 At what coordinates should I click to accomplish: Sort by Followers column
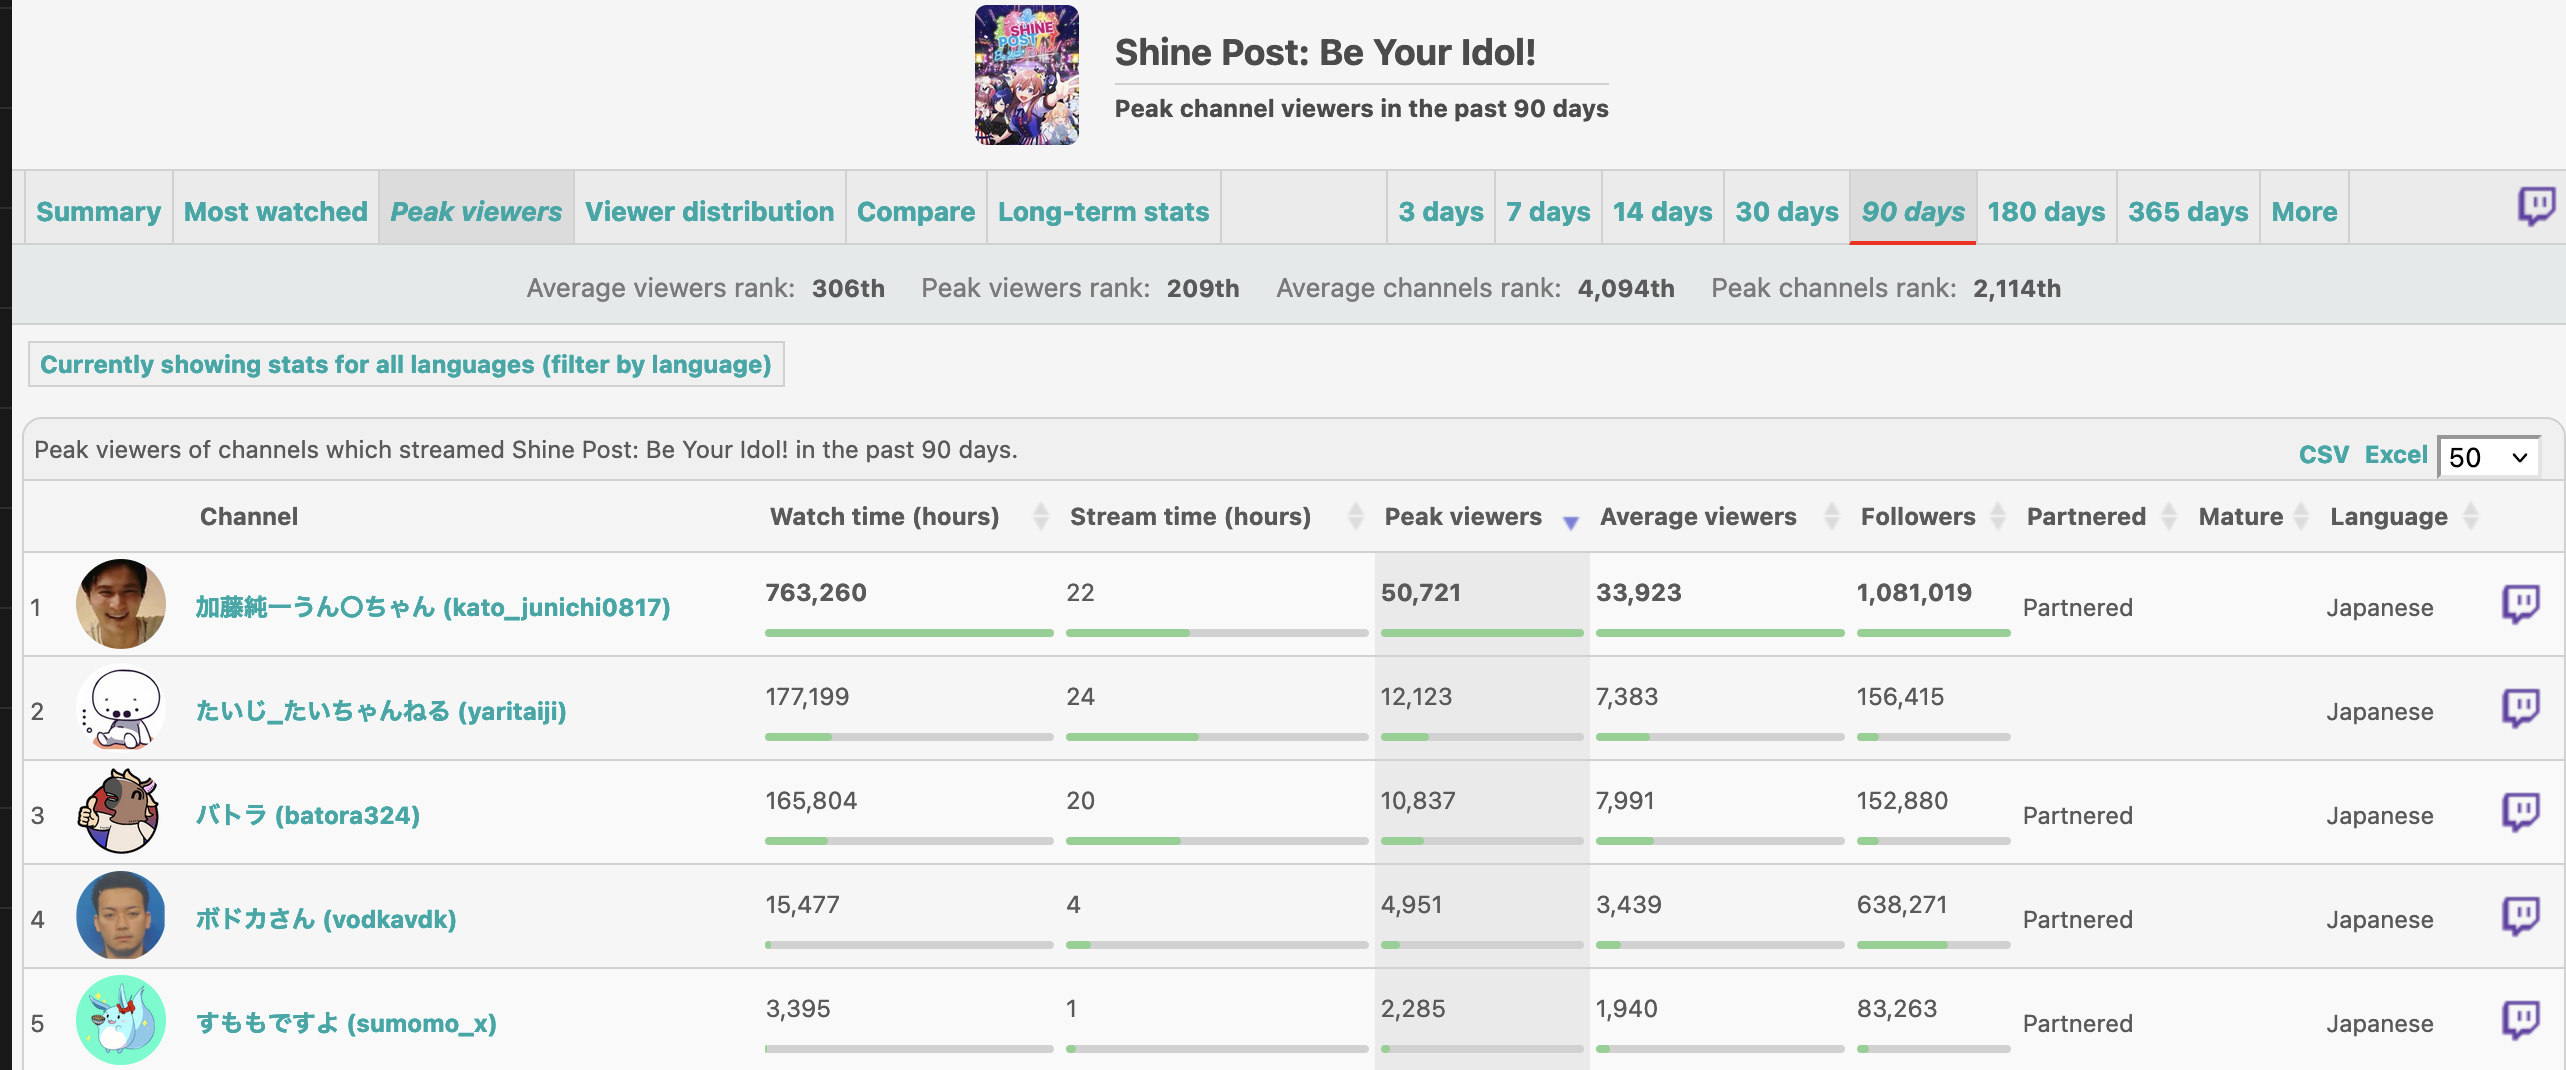(1932, 516)
